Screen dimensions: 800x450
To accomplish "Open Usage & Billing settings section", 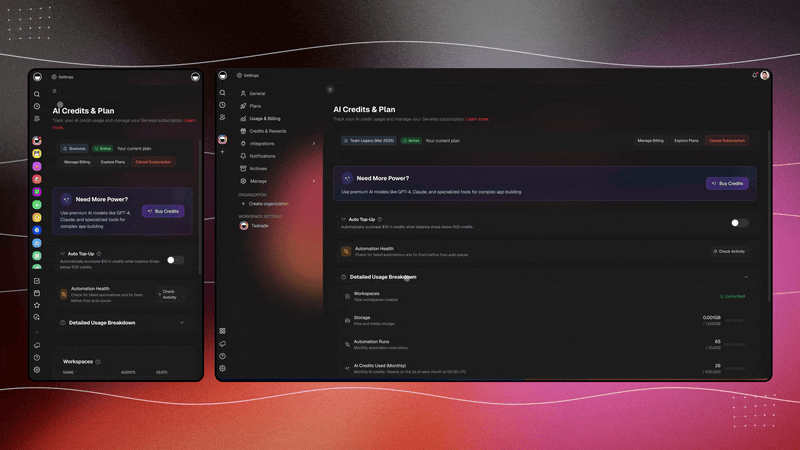I will [264, 118].
